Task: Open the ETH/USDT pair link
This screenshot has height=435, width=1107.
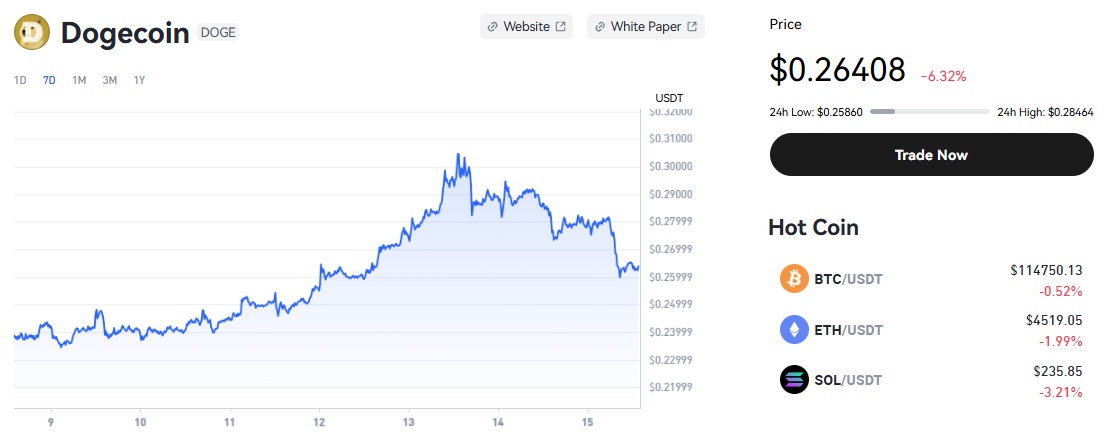Action: [848, 329]
